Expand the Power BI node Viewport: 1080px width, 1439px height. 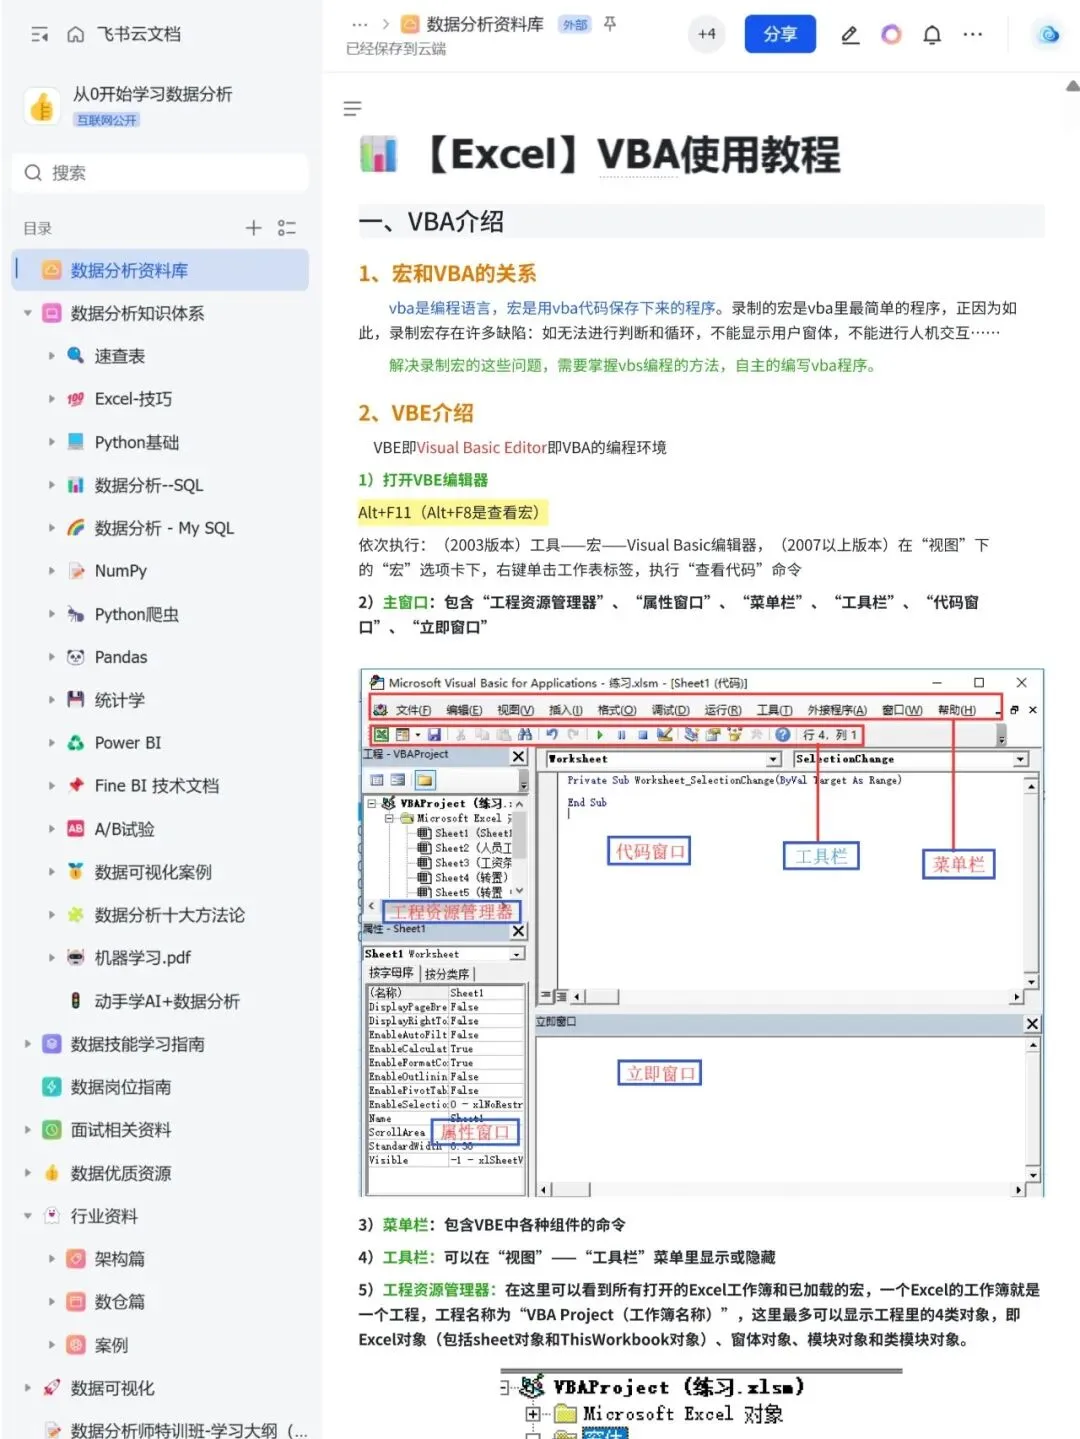click(x=52, y=743)
